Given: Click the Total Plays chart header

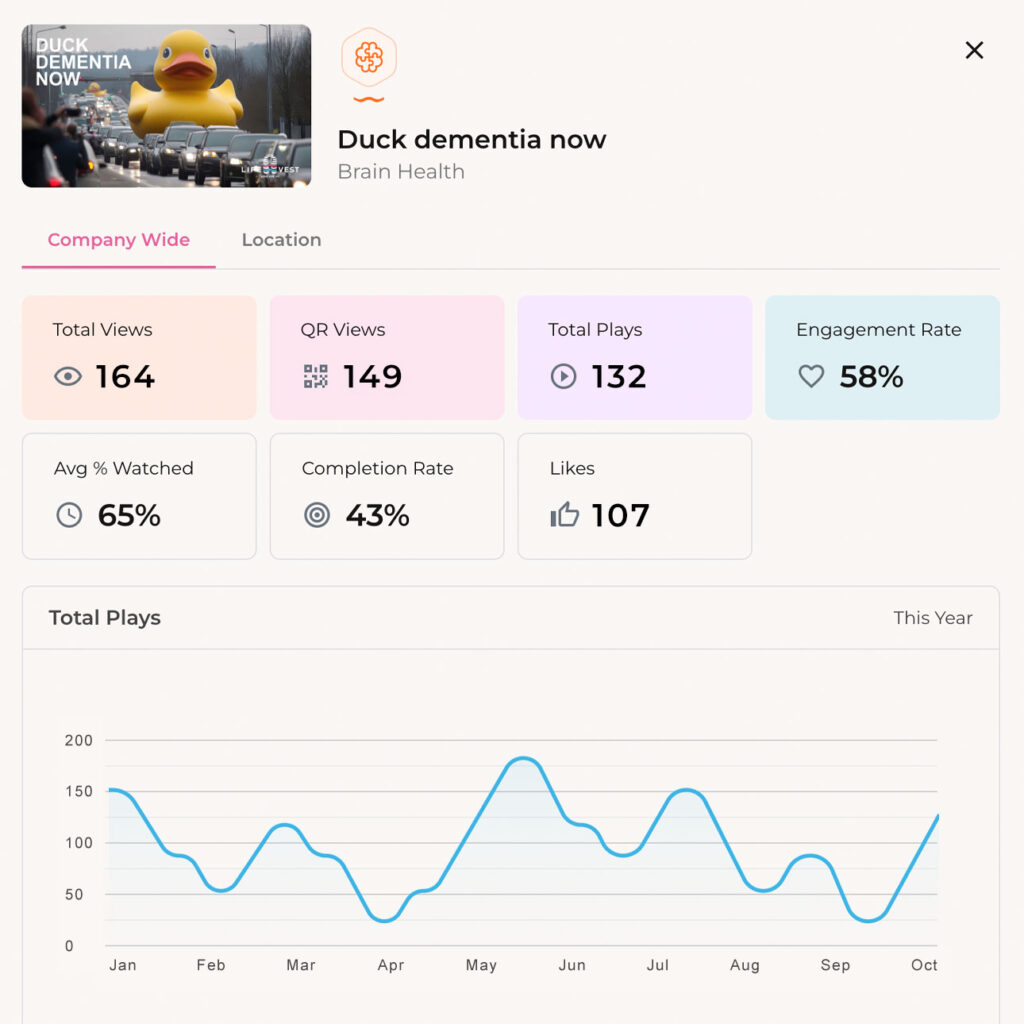Looking at the screenshot, I should click(105, 618).
